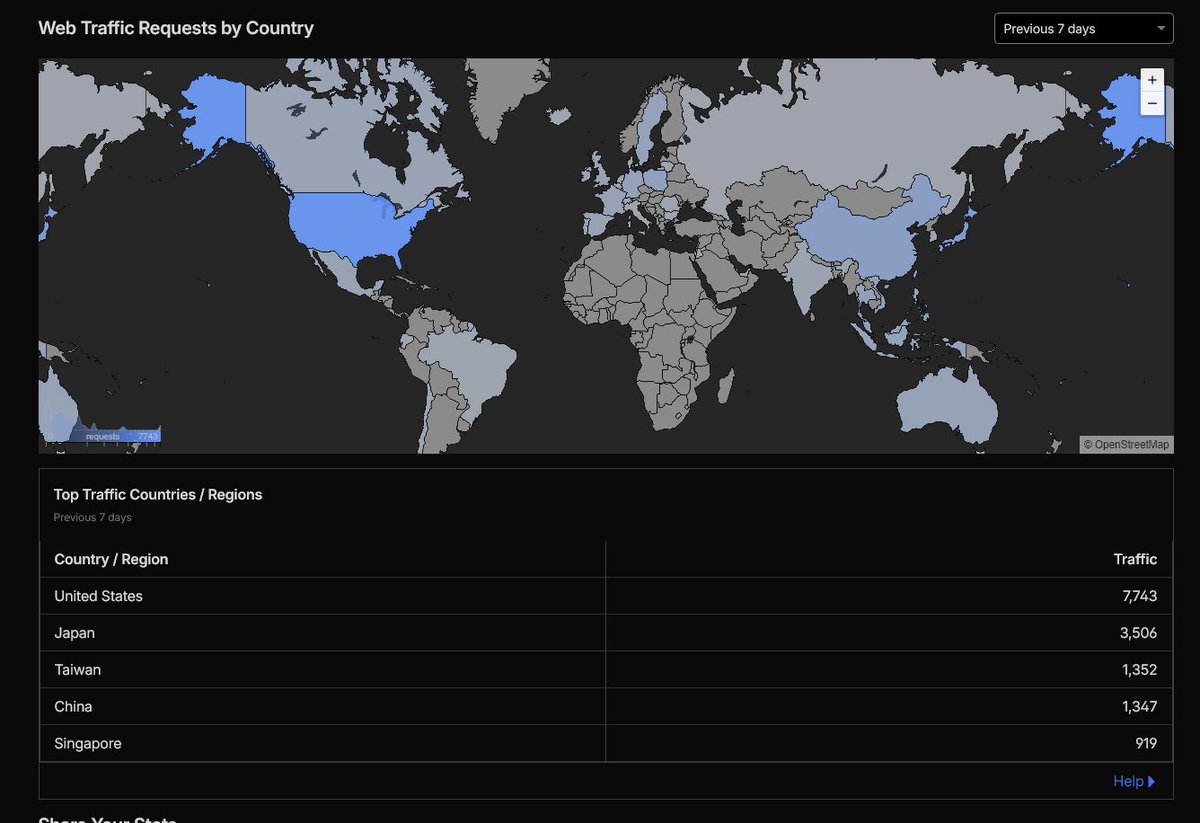
Task: Select the Taiwan row
Action: 605,670
